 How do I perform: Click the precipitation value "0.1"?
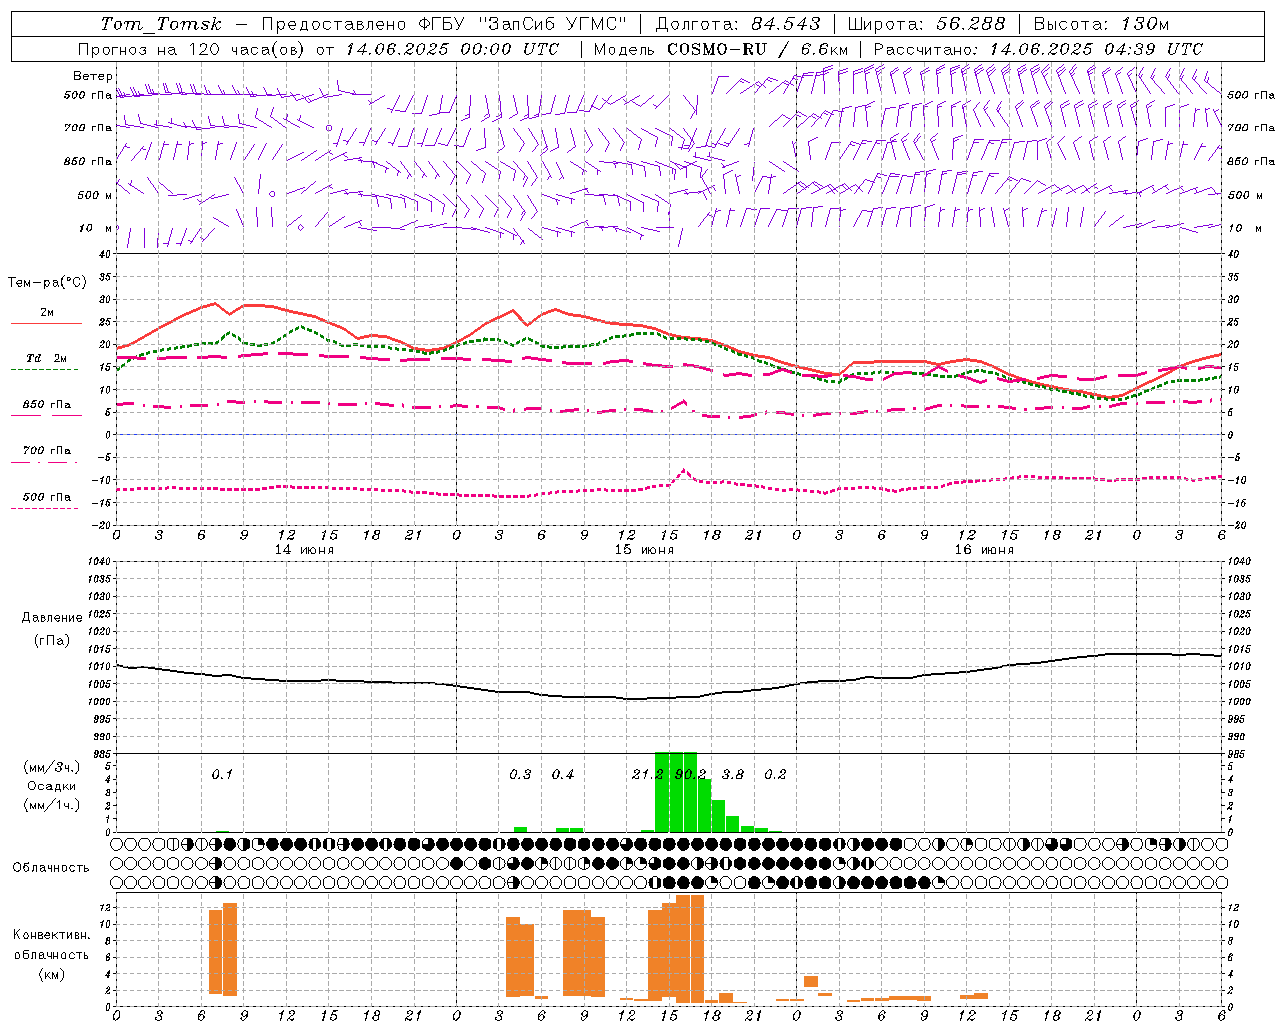pyautogui.click(x=222, y=775)
